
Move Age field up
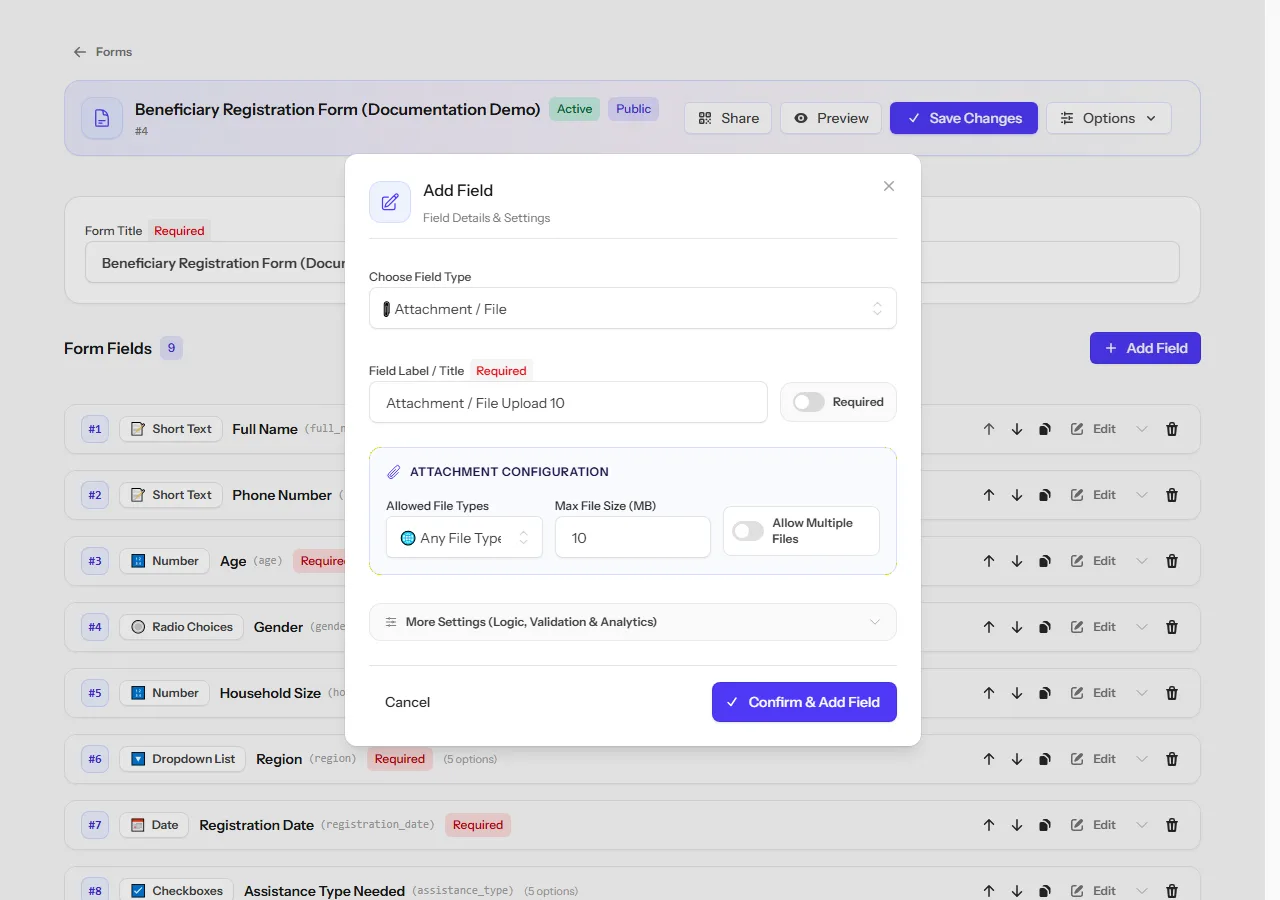[x=989, y=561]
